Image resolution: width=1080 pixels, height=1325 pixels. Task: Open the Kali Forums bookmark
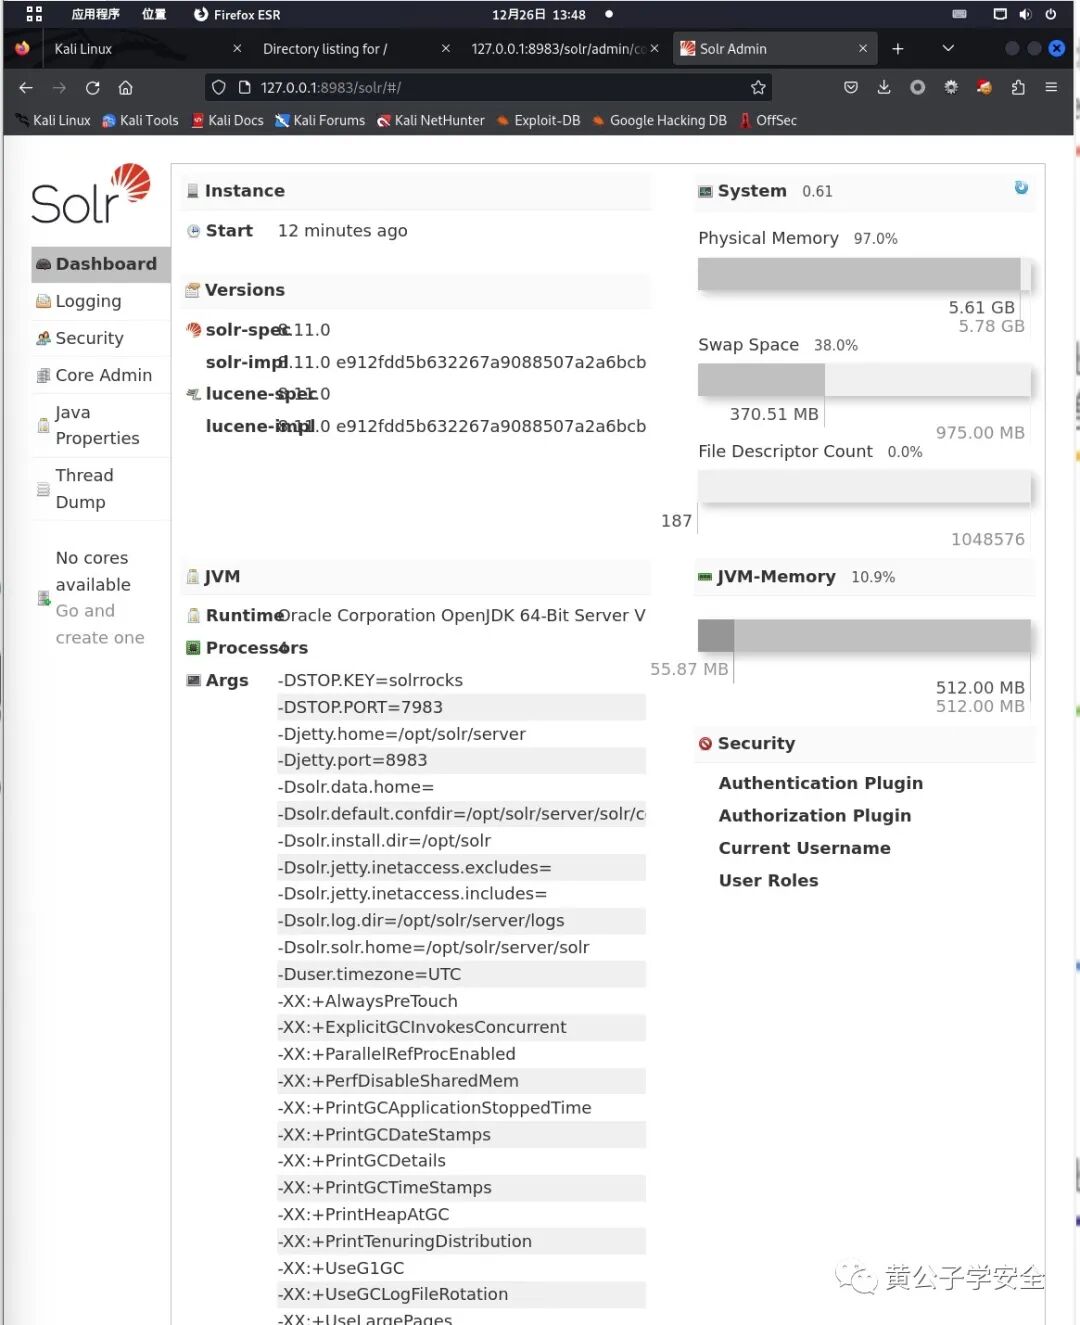(320, 121)
